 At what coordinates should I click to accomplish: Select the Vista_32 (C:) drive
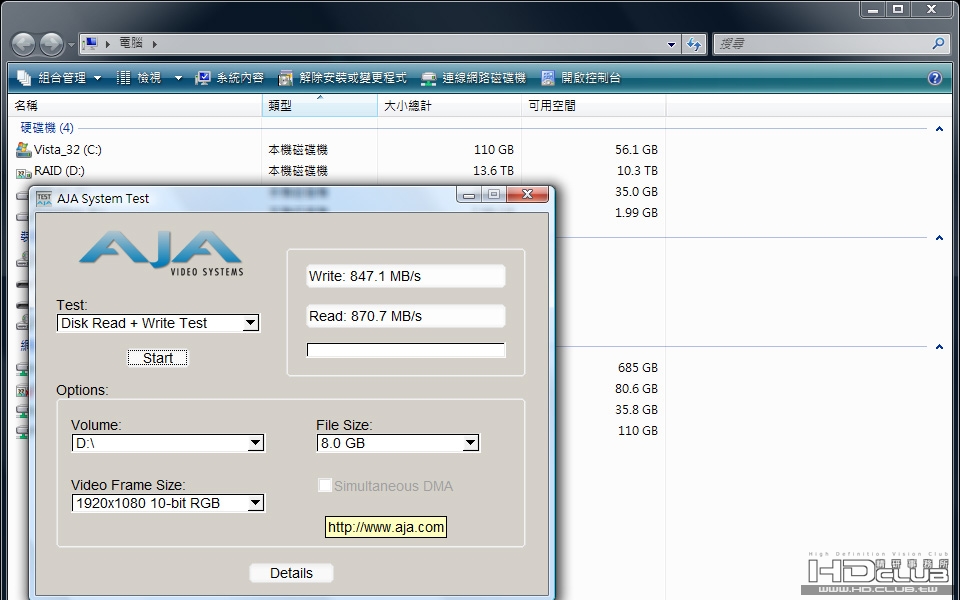pos(67,149)
